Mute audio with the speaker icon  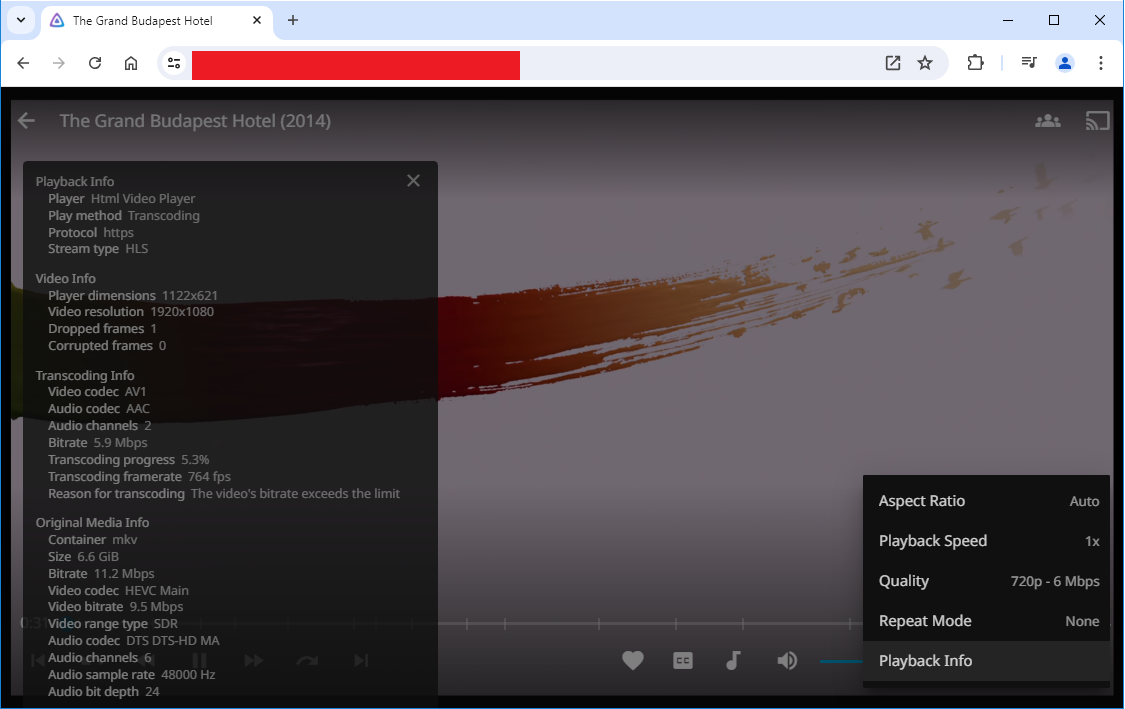(787, 660)
